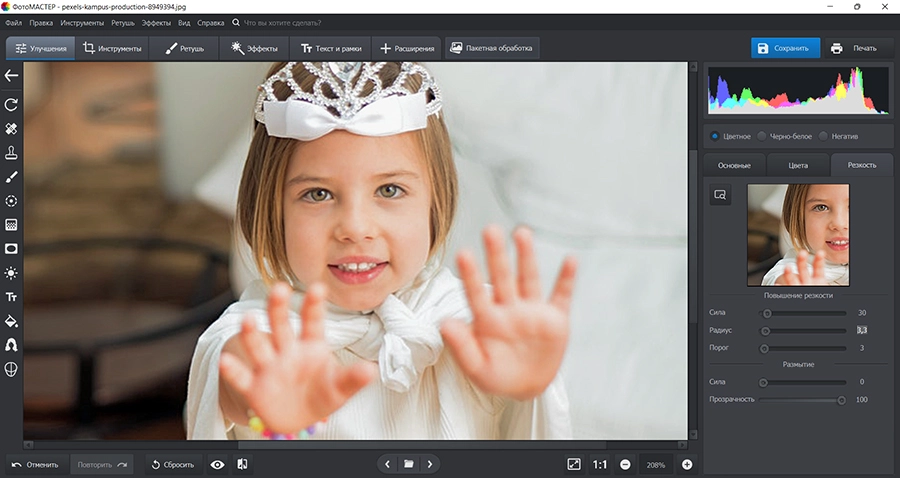Click the 208% zoom value

[656, 465]
